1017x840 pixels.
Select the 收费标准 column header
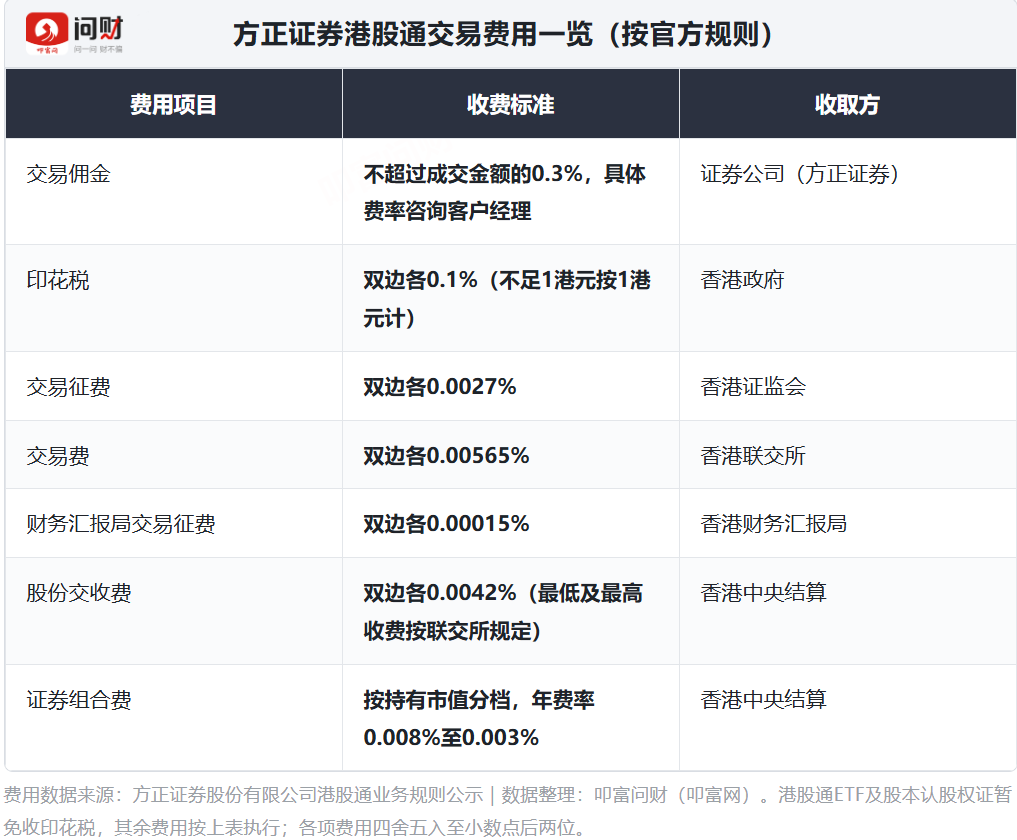click(x=510, y=104)
